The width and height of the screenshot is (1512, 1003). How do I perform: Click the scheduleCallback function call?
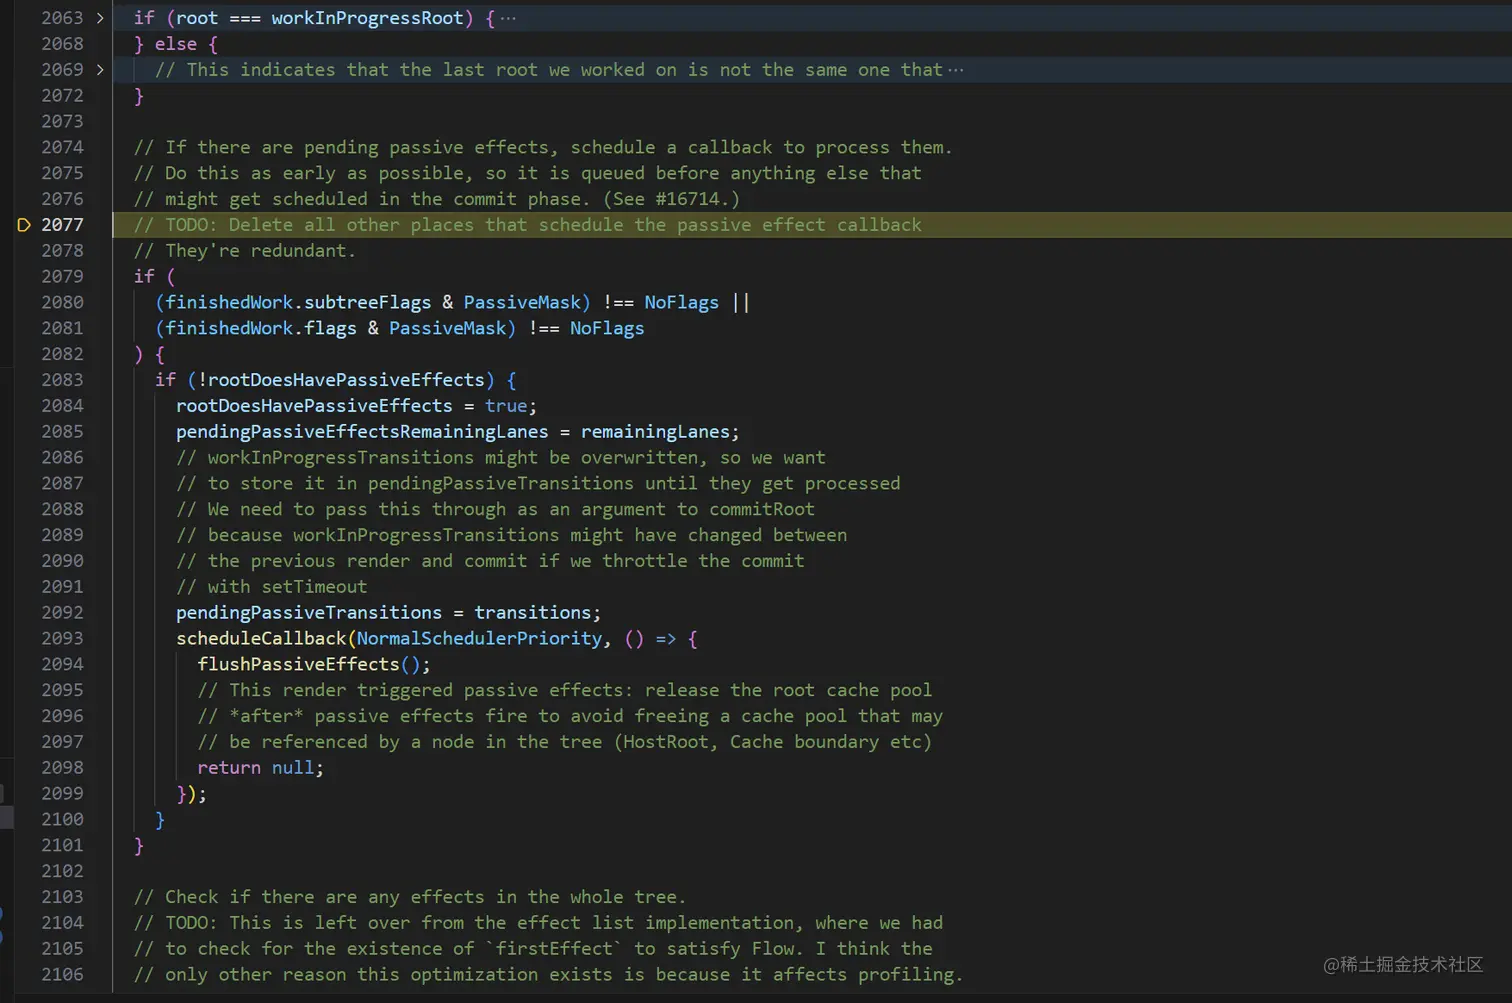261,638
